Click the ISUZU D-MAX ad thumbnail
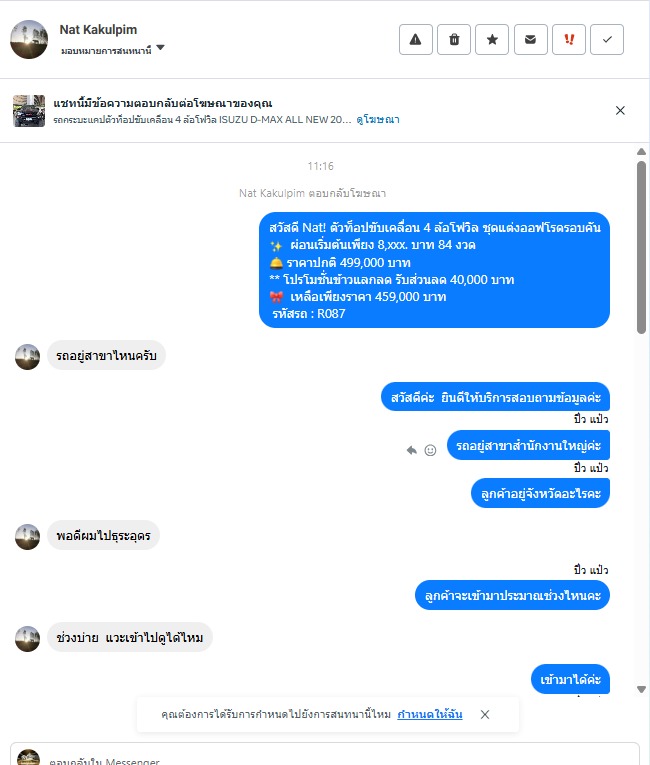650x765 pixels. pyautogui.click(x=29, y=111)
